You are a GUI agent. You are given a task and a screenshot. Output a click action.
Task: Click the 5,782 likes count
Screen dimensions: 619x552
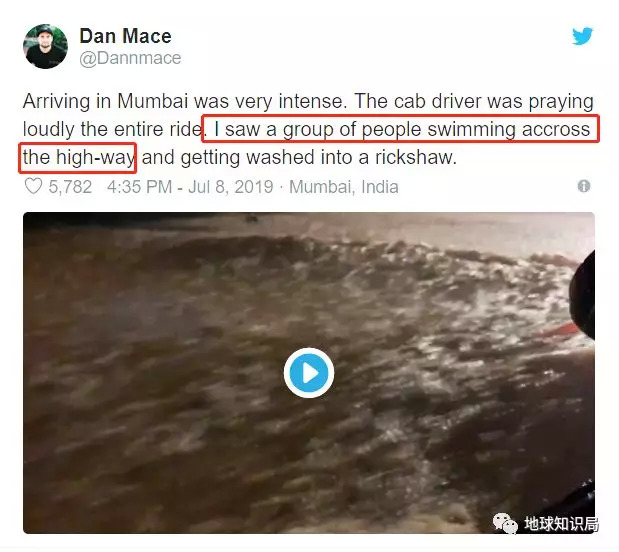coord(70,186)
